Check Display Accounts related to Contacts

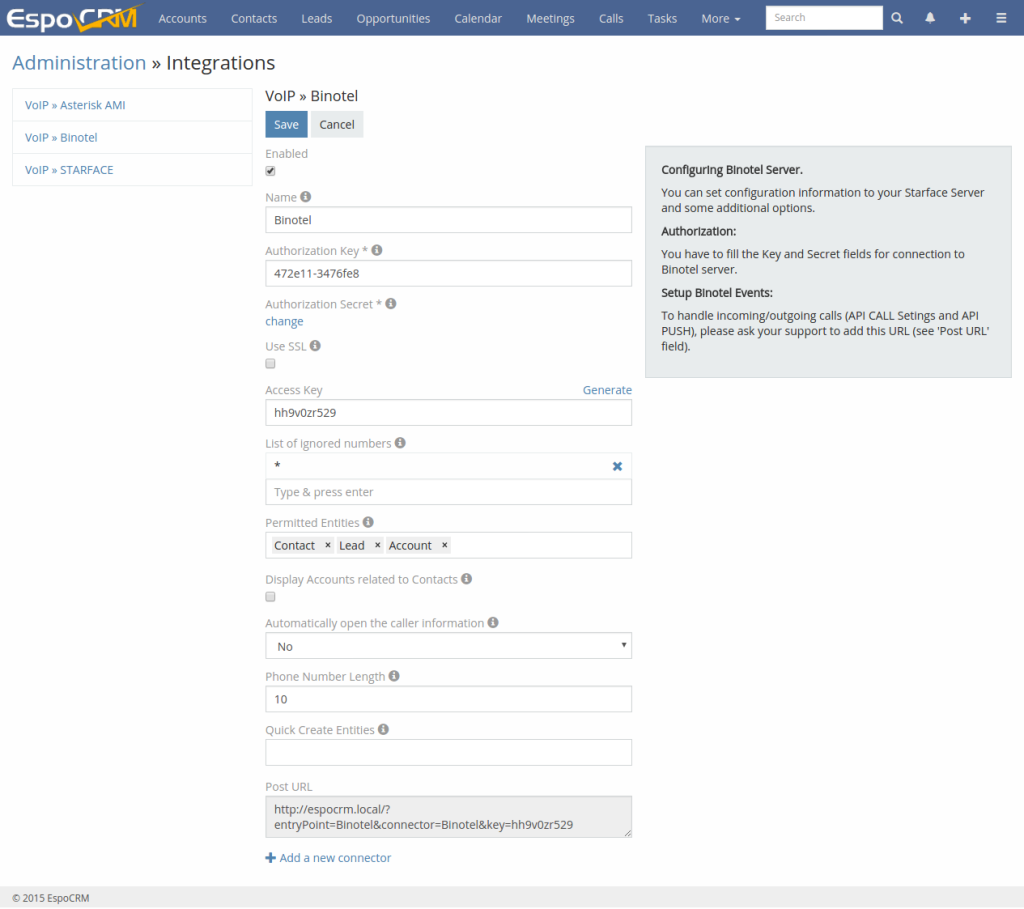tap(270, 597)
